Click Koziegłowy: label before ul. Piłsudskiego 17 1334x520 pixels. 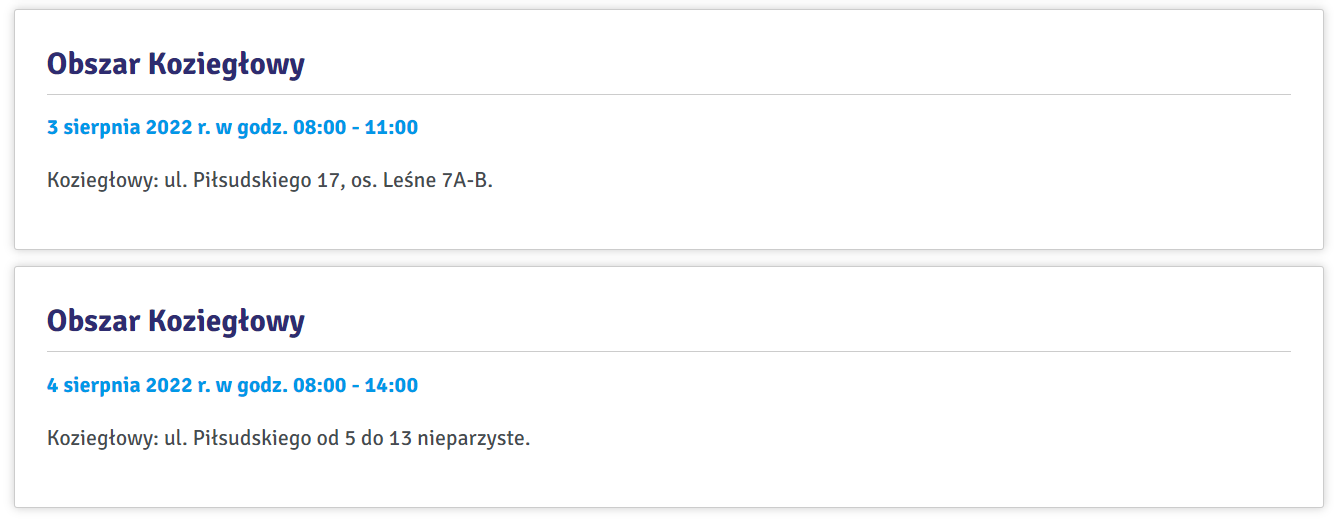click(103, 182)
